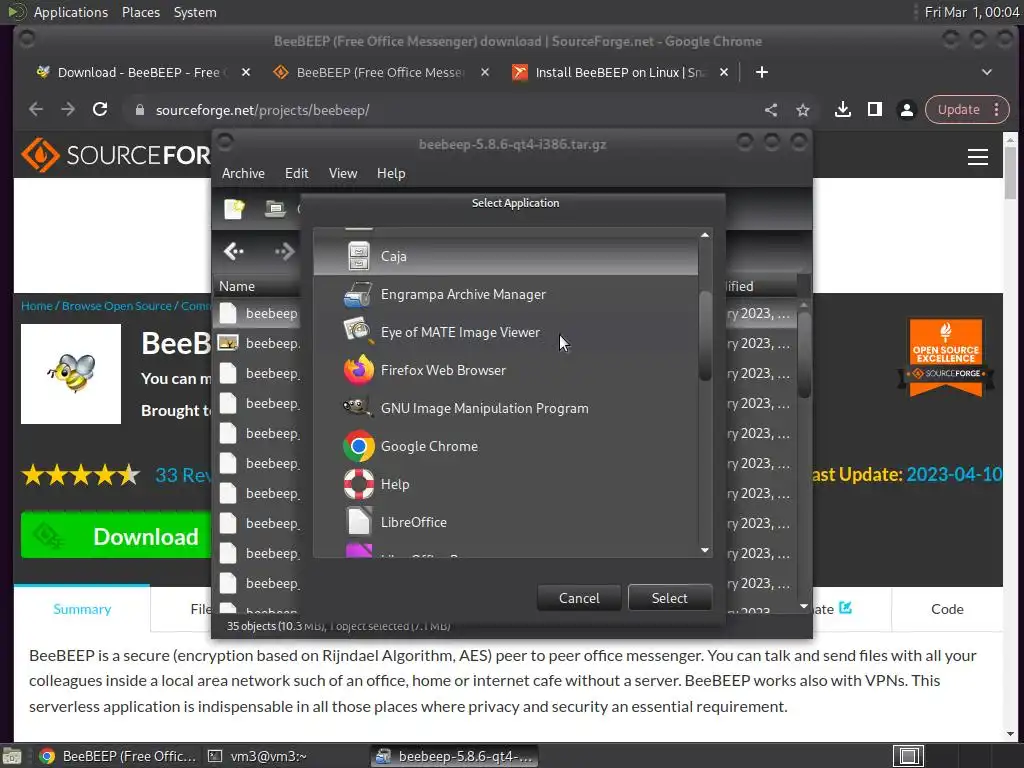Click the Help lifebuoy icon in list
Image resolution: width=1024 pixels, height=768 pixels.
pyautogui.click(x=359, y=484)
